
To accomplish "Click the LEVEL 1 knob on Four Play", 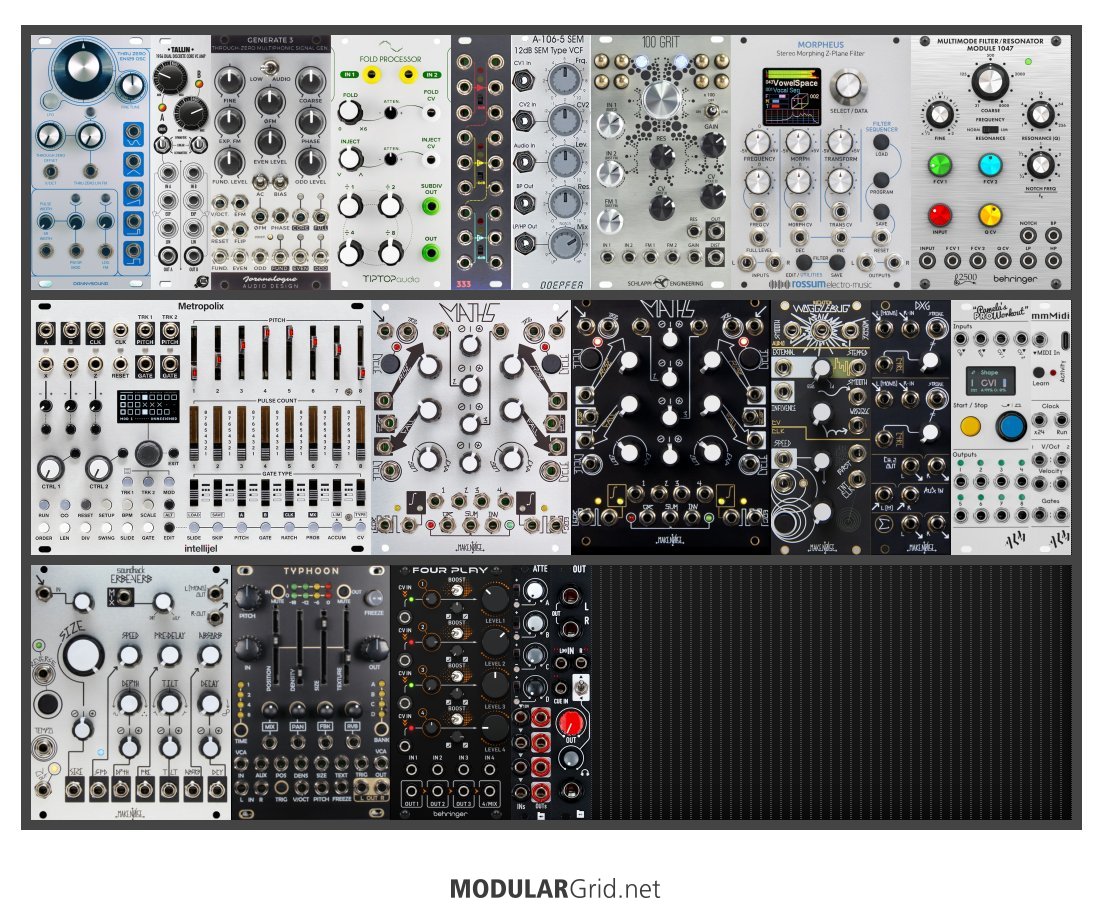I will pyautogui.click(x=494, y=599).
